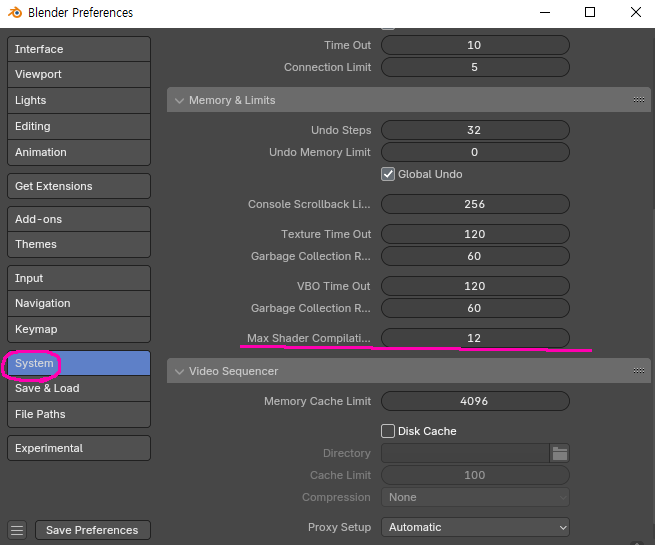Screen dimensions: 655x545
Task: Open the Themes section
Action: point(79,244)
